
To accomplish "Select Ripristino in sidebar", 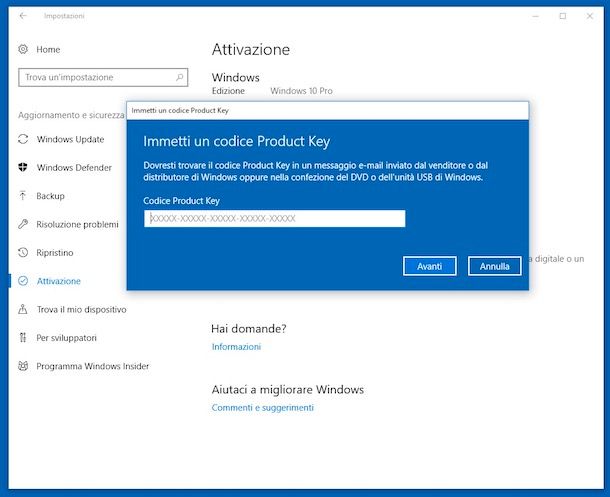I will (x=54, y=253).
